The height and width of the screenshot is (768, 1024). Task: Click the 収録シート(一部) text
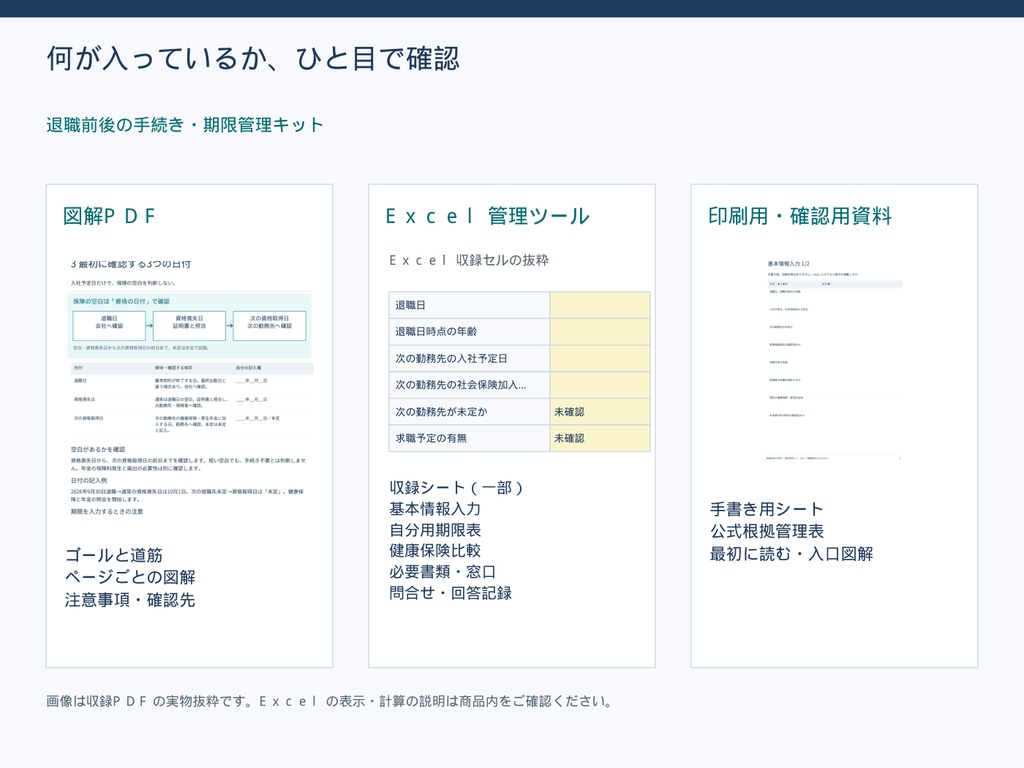click(456, 488)
